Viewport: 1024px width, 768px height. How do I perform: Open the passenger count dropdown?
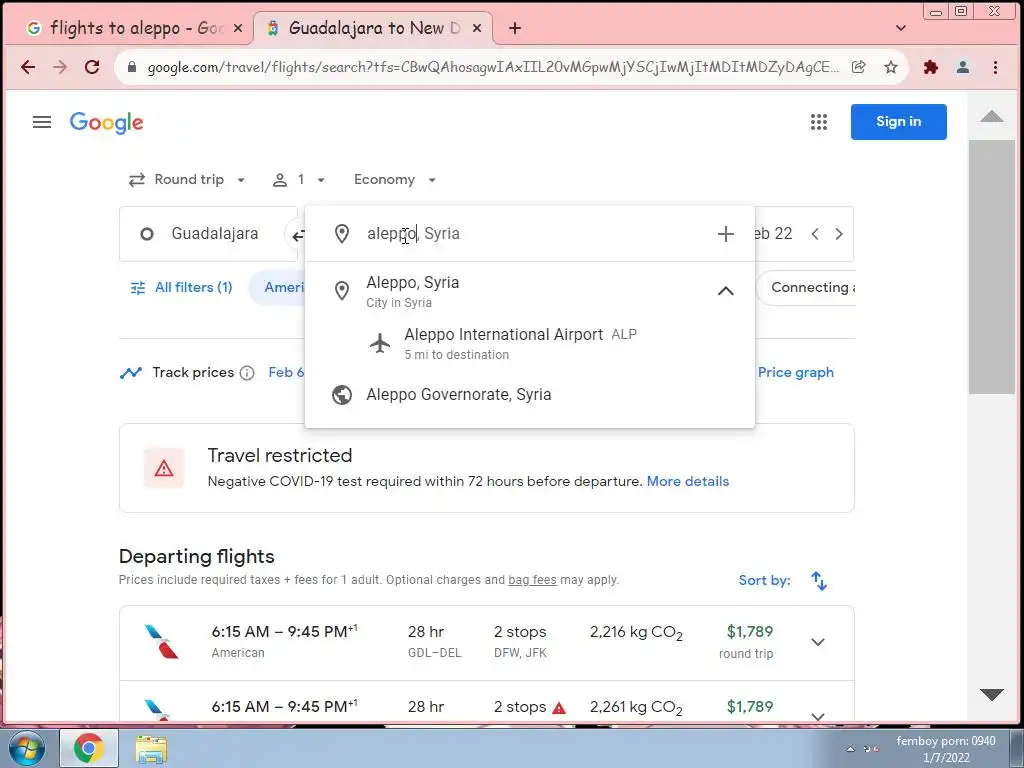coord(299,180)
